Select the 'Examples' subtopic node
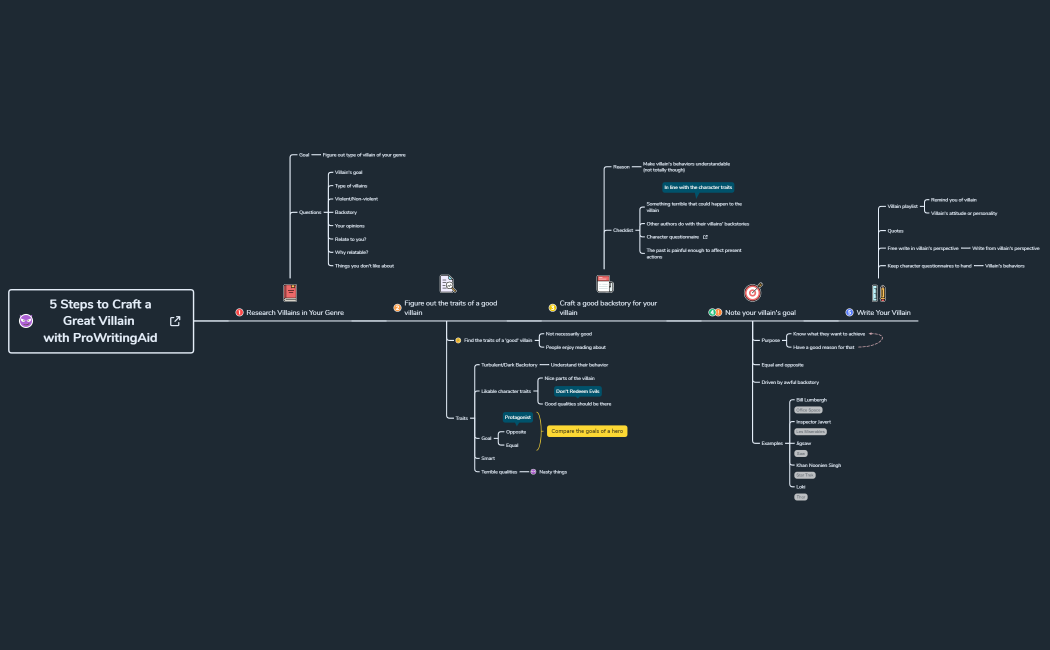The height and width of the screenshot is (650, 1050). coord(771,442)
